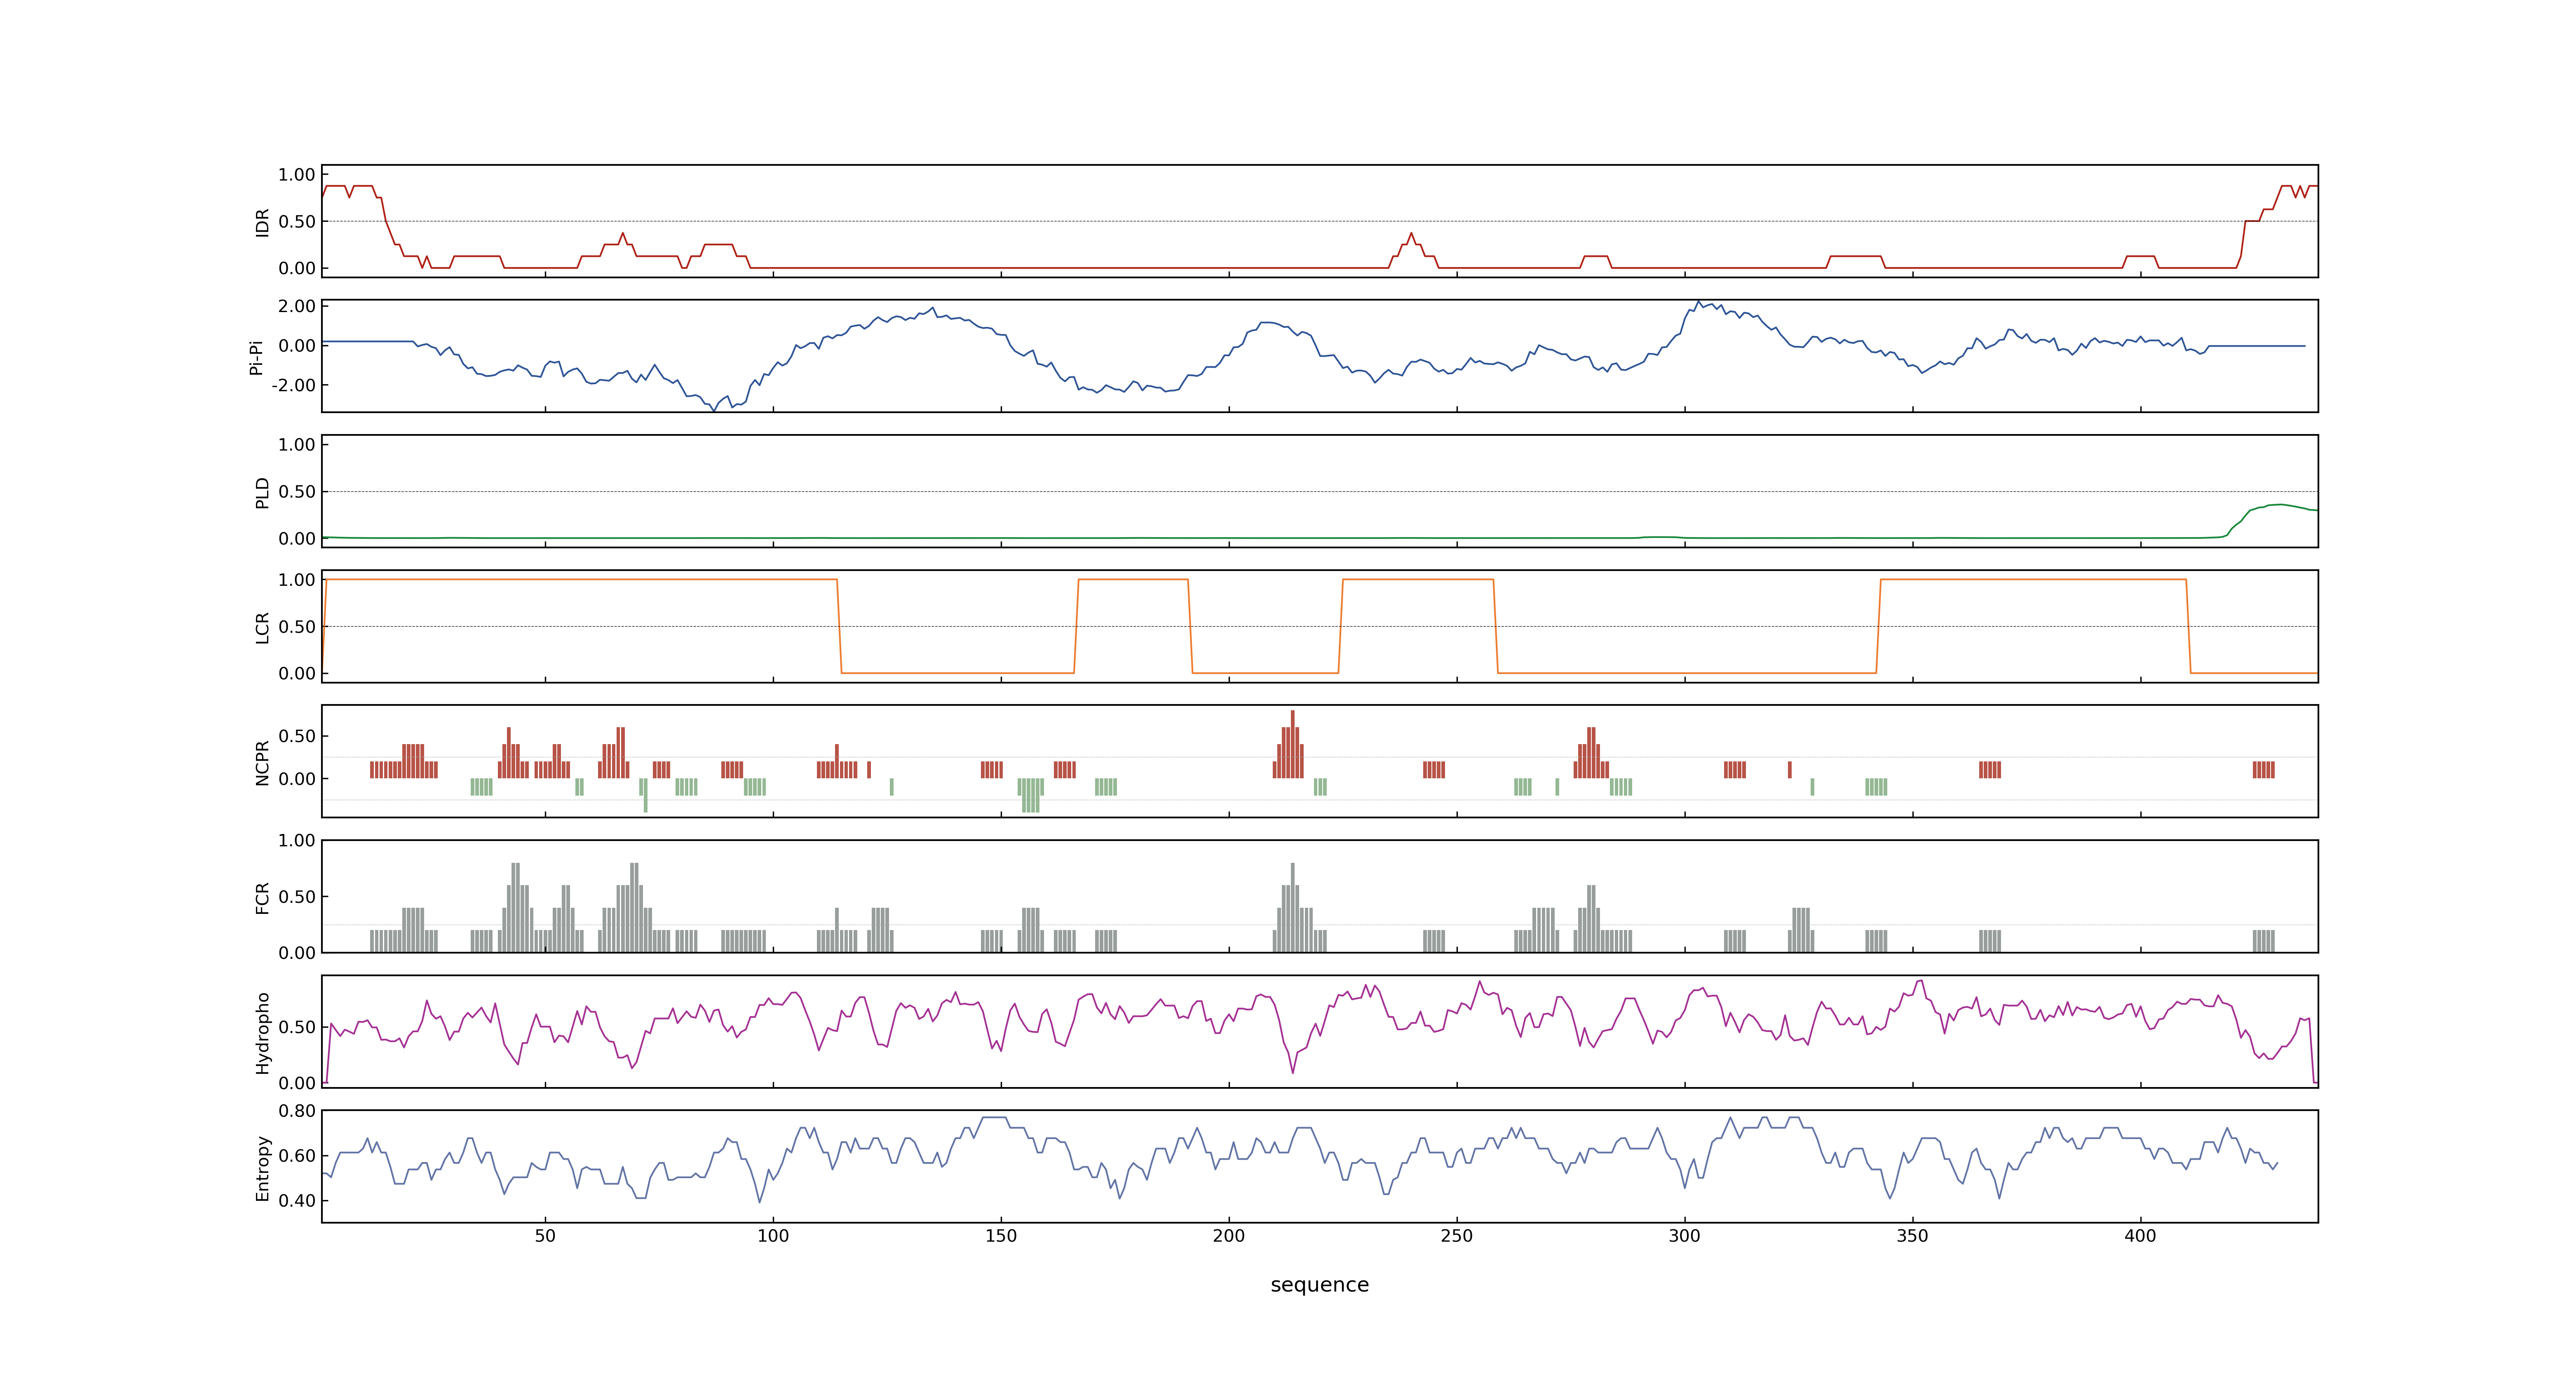Click the Entropy y-axis label
The image size is (2576, 1374).
pos(262,1167)
